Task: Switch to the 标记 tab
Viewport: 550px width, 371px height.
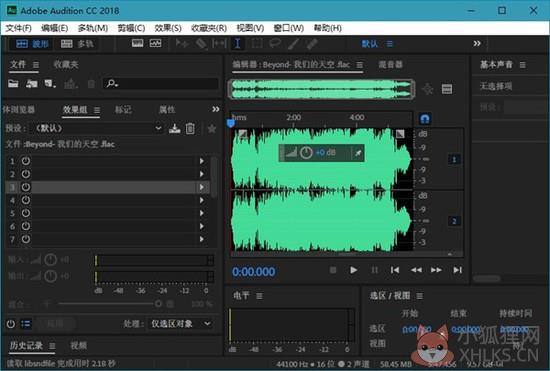Action: pos(123,110)
